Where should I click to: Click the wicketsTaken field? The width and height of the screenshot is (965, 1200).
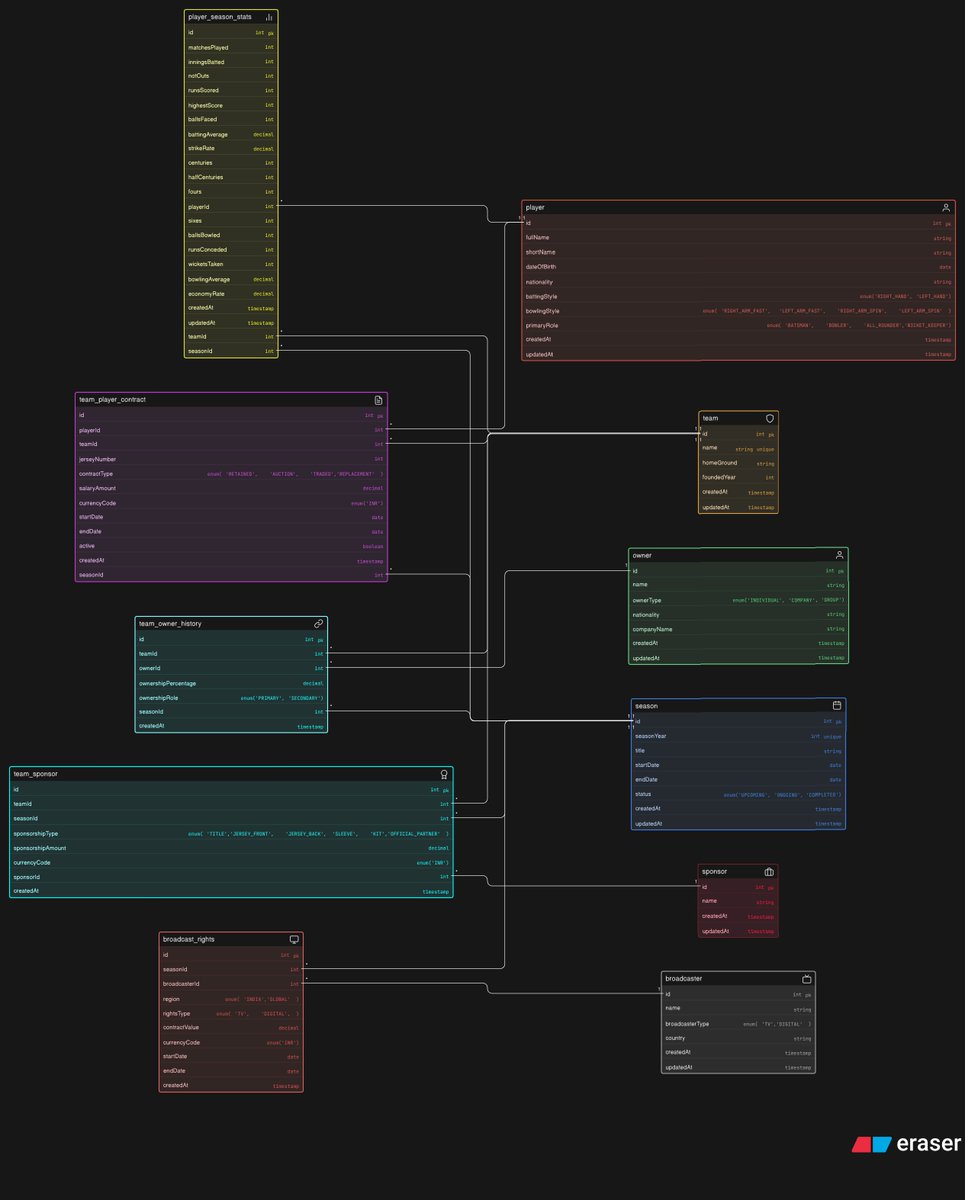231,264
